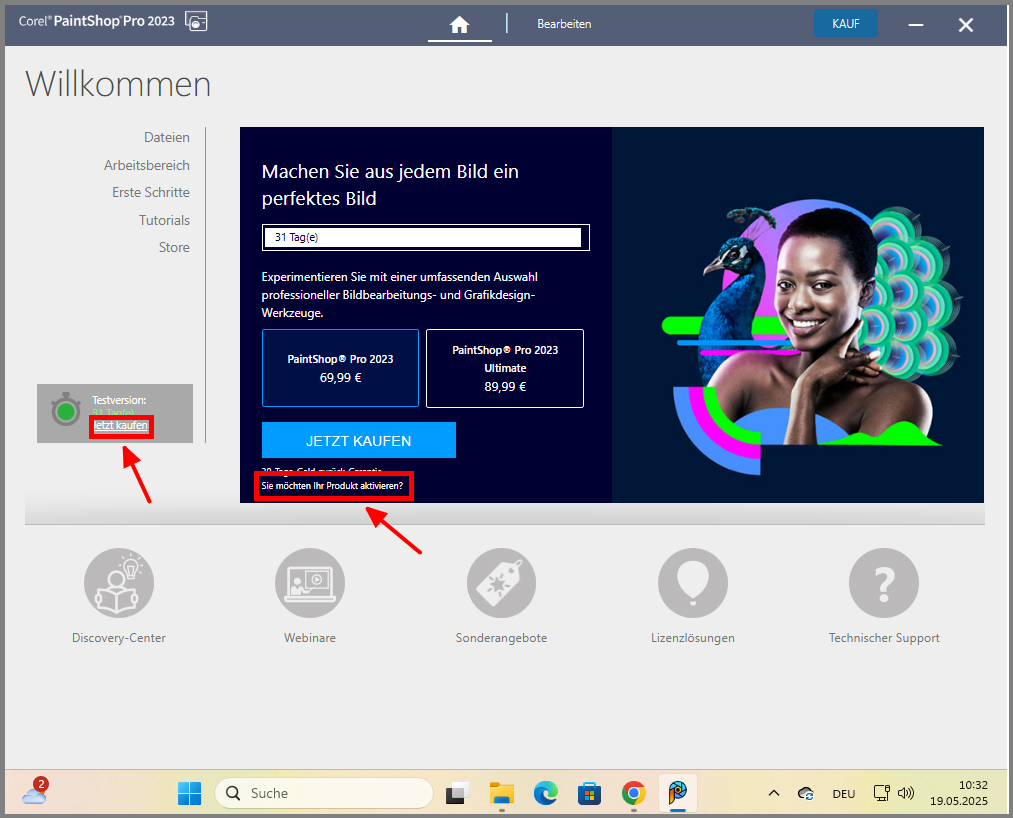The image size is (1013, 818).
Task: View the Sonderangebote offers
Action: click(x=500, y=582)
